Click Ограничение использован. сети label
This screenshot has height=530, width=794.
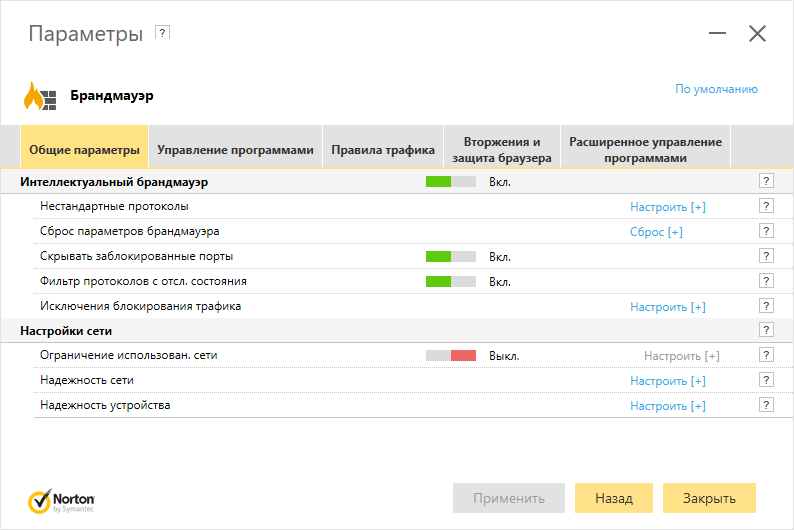click(129, 355)
